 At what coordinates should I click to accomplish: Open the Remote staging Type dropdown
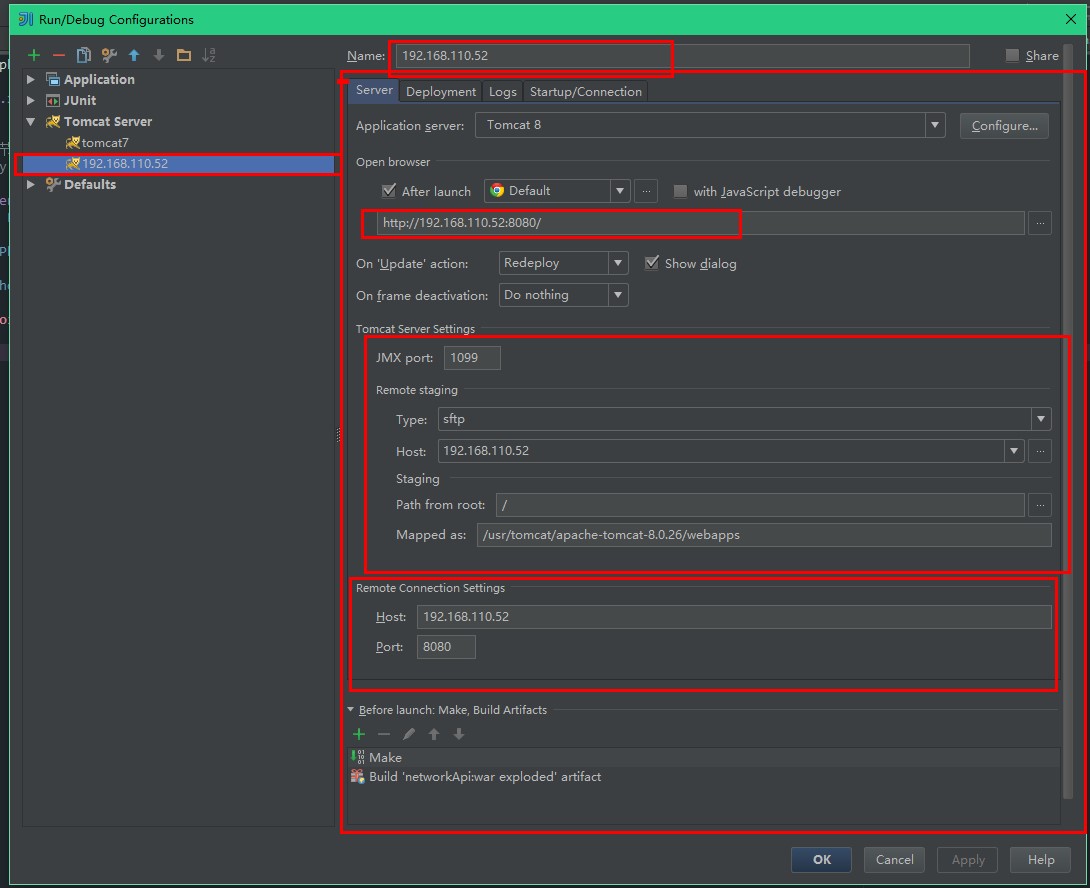tap(1041, 419)
